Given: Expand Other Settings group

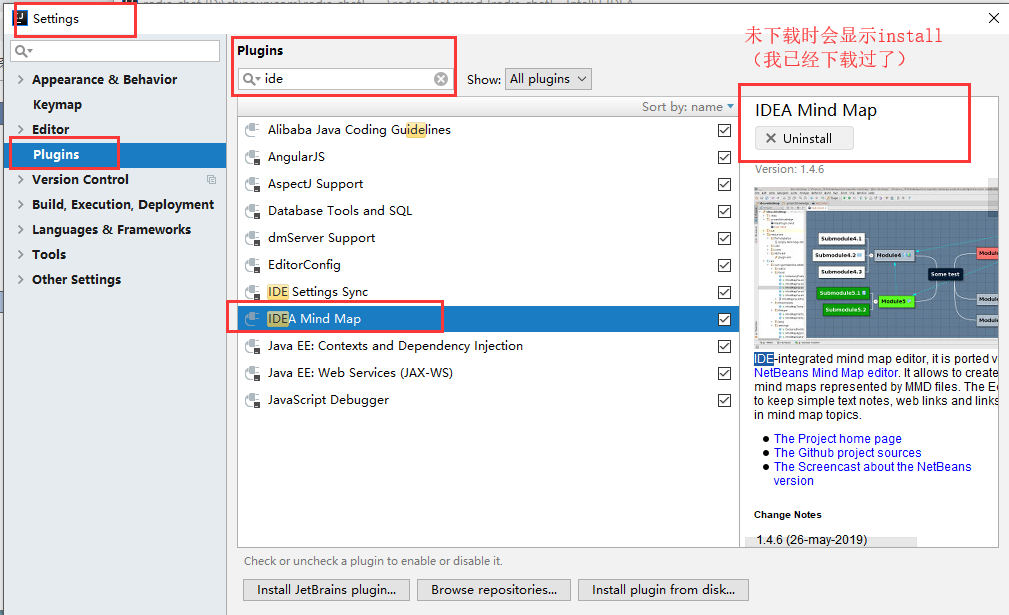Looking at the screenshot, I should click(21, 280).
